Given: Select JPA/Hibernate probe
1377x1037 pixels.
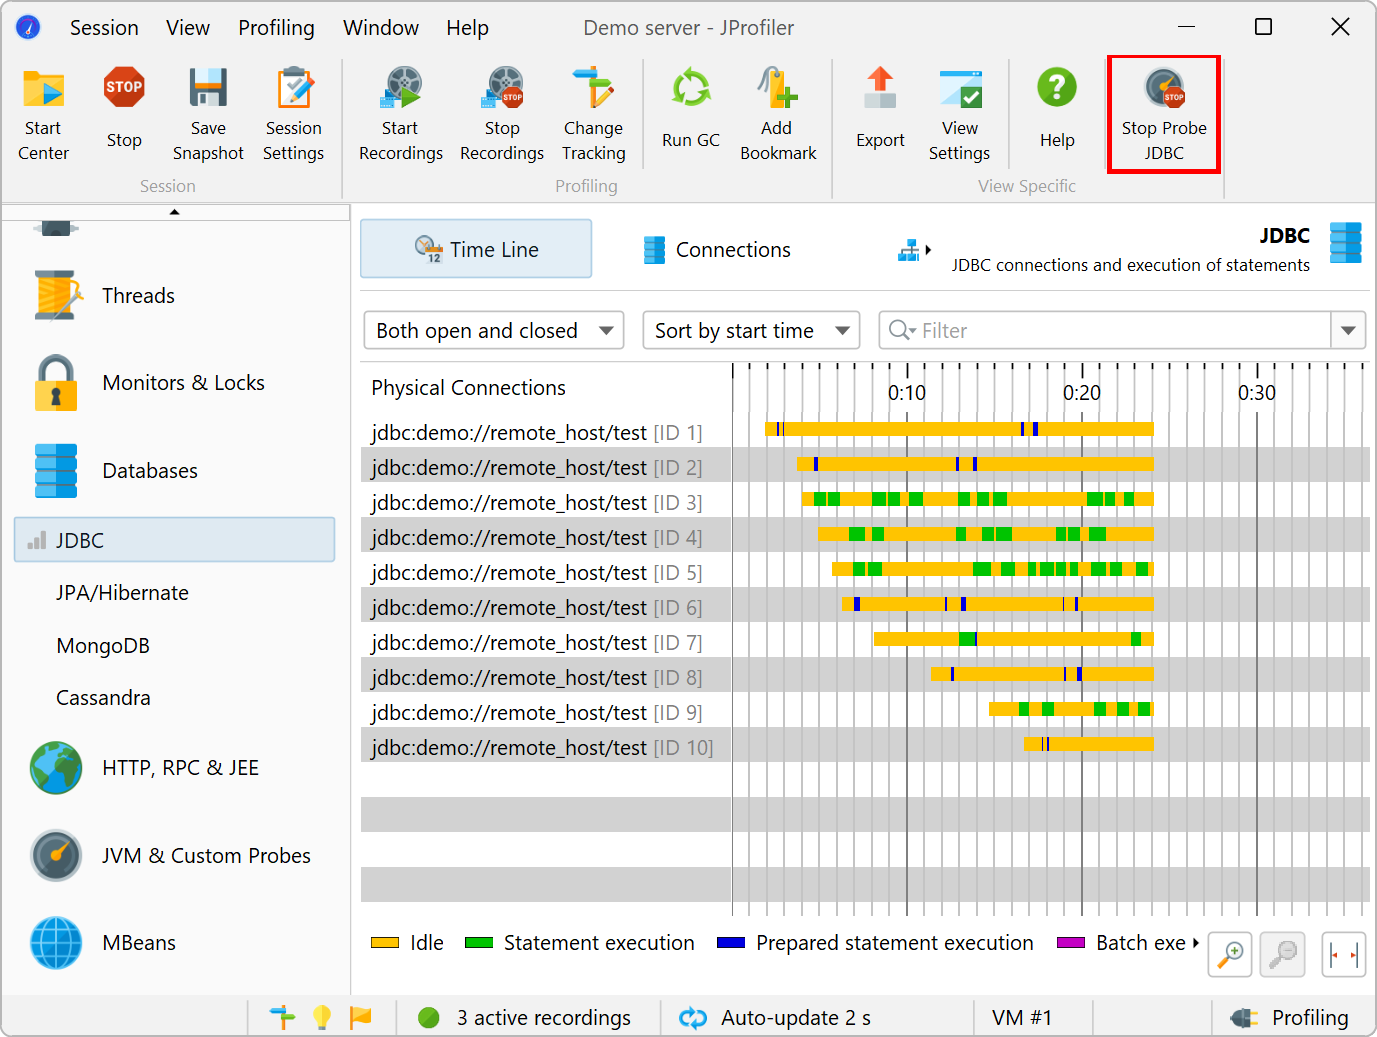Looking at the screenshot, I should 122,593.
